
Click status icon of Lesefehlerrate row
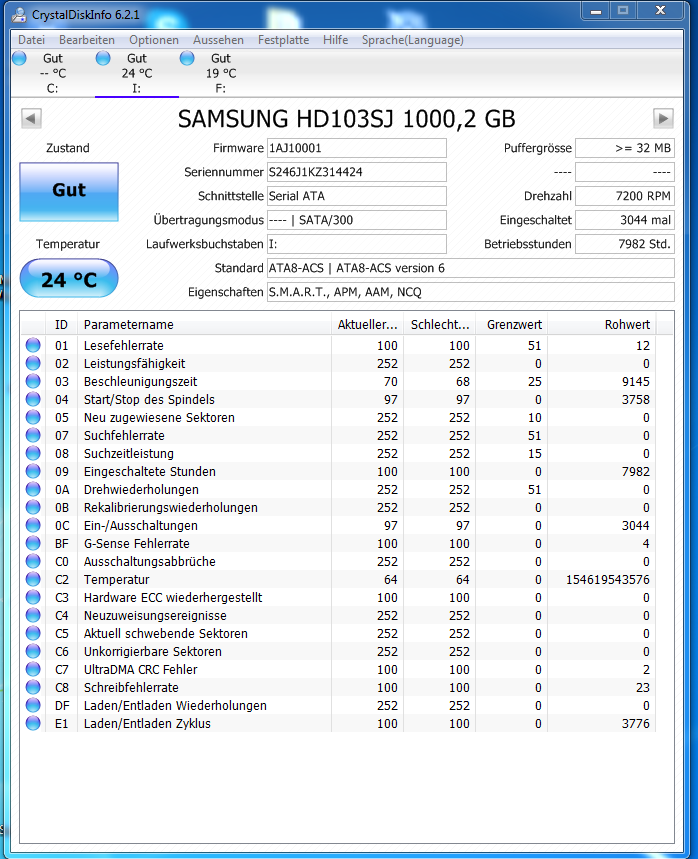(33, 345)
